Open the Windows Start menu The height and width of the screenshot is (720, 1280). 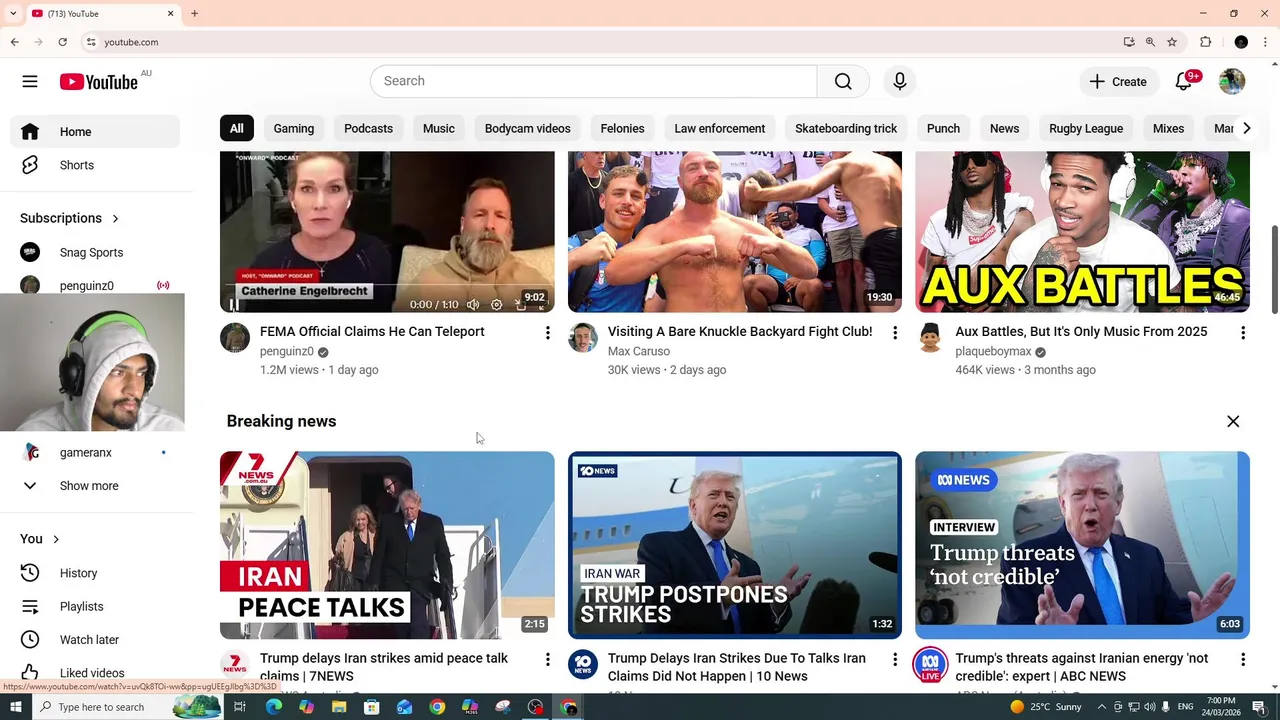15,707
